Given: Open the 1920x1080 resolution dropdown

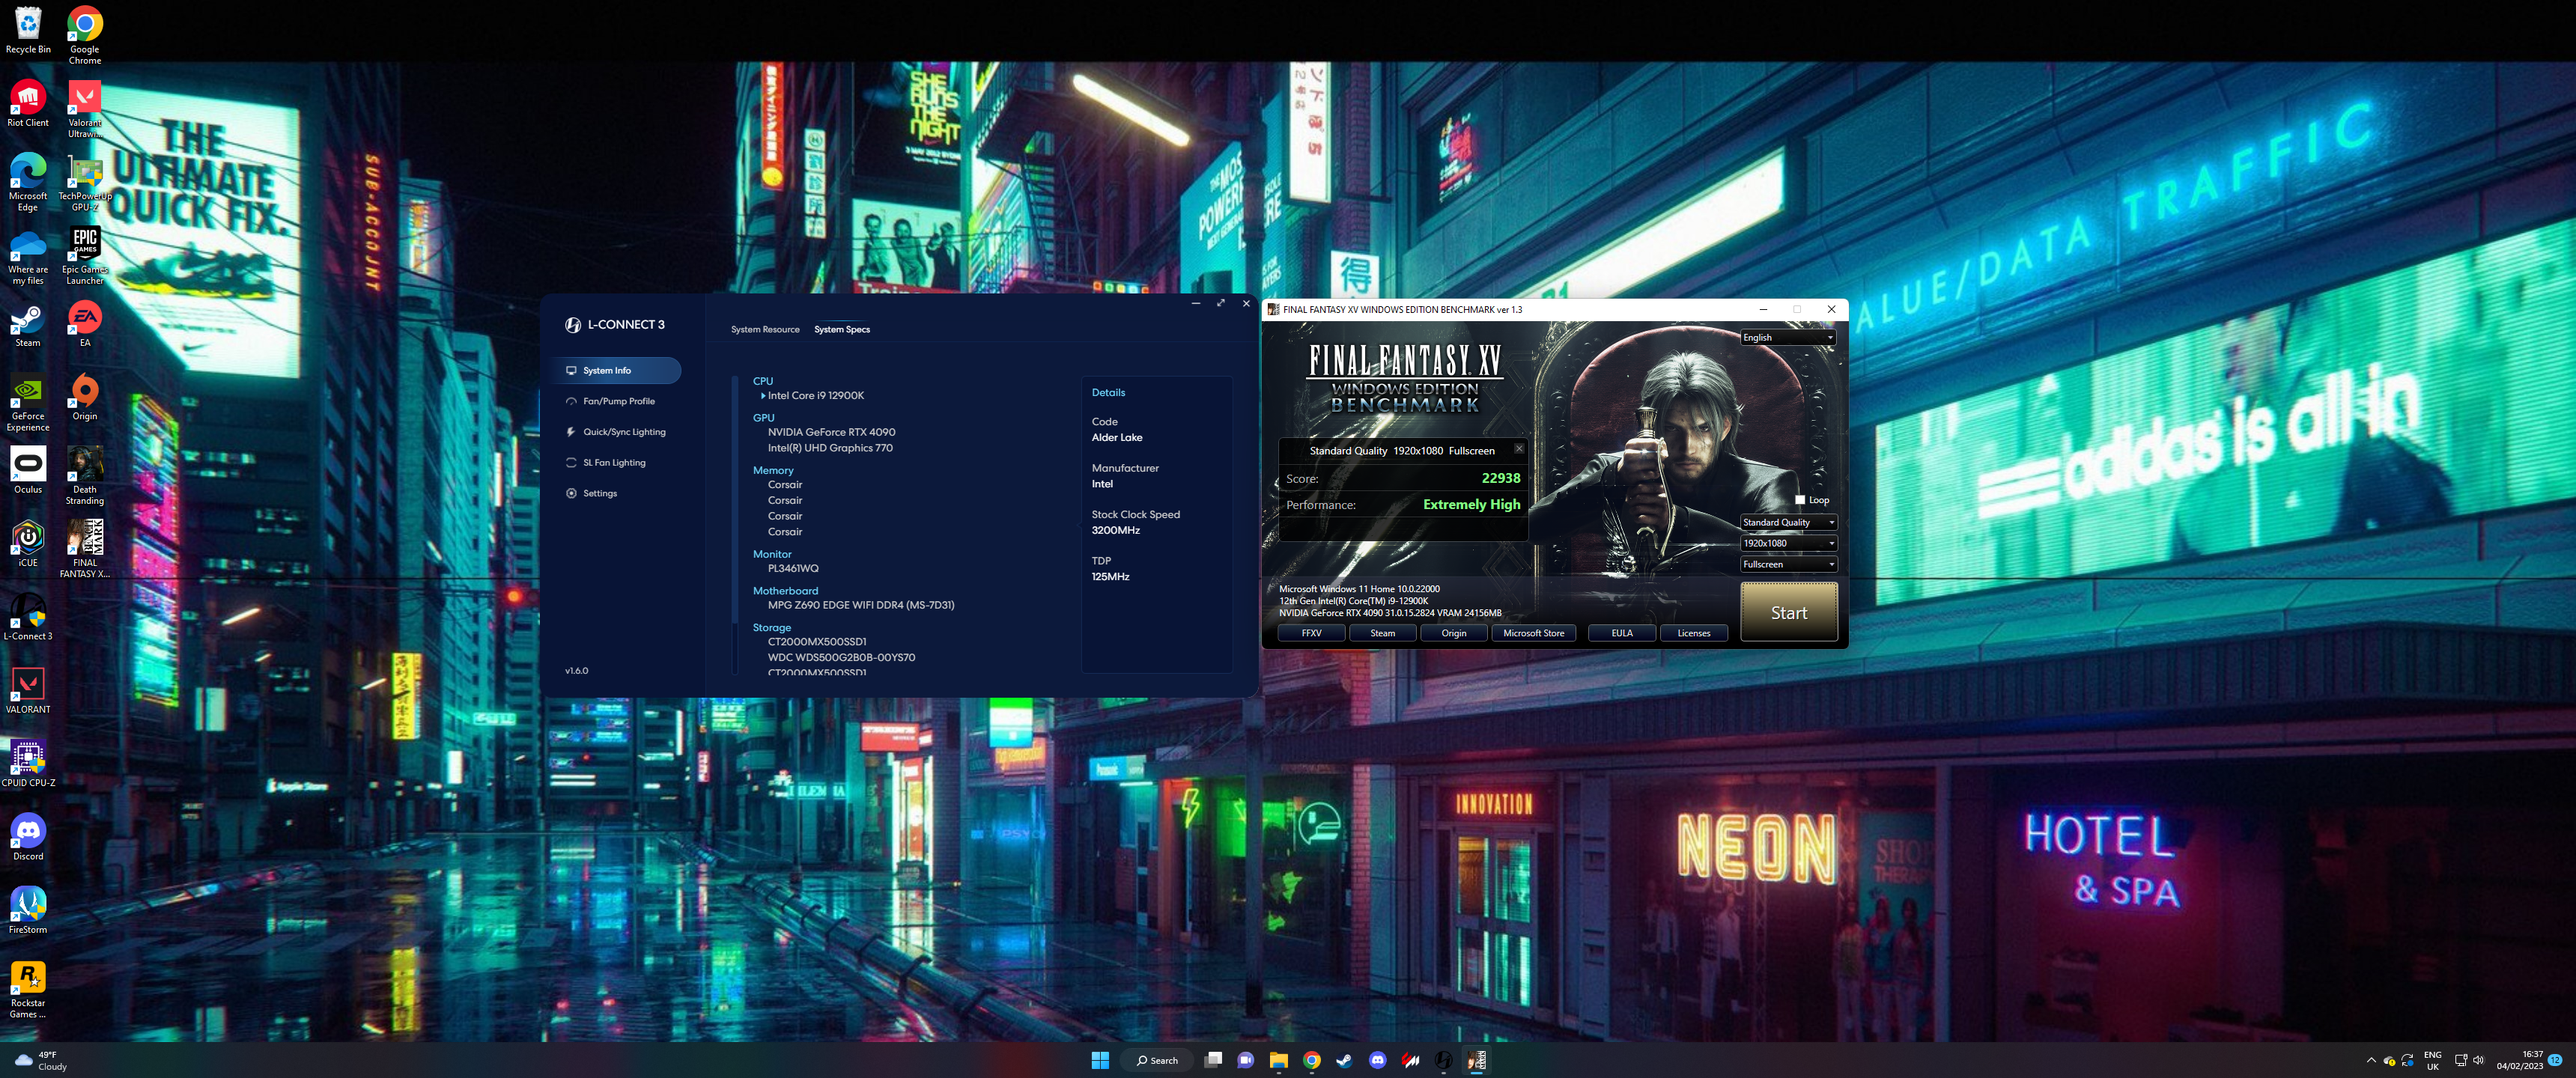Looking at the screenshot, I should point(1788,543).
